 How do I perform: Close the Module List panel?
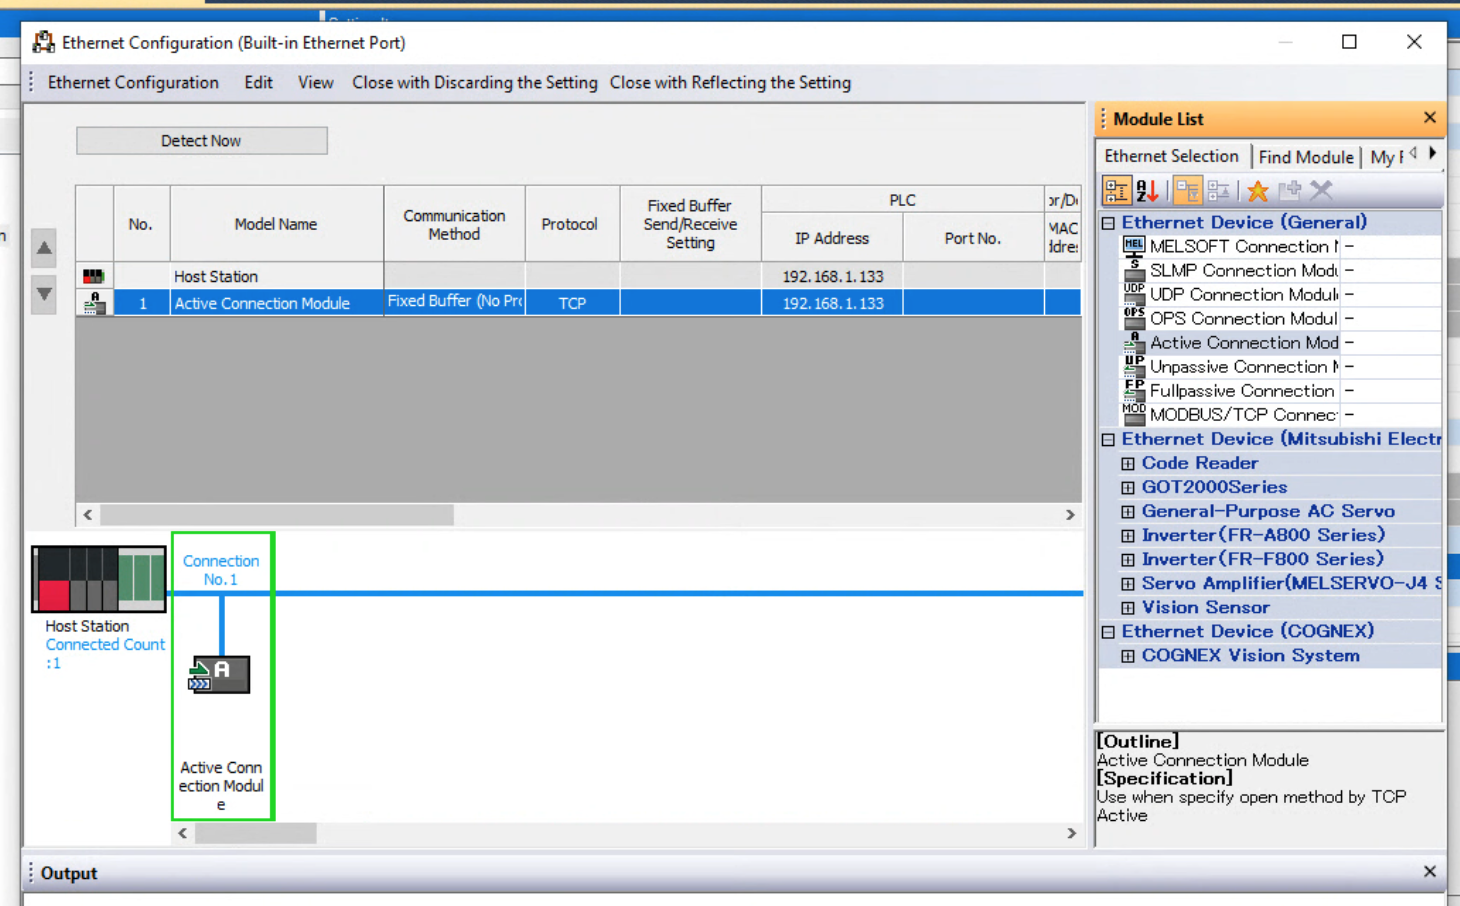[1429, 118]
